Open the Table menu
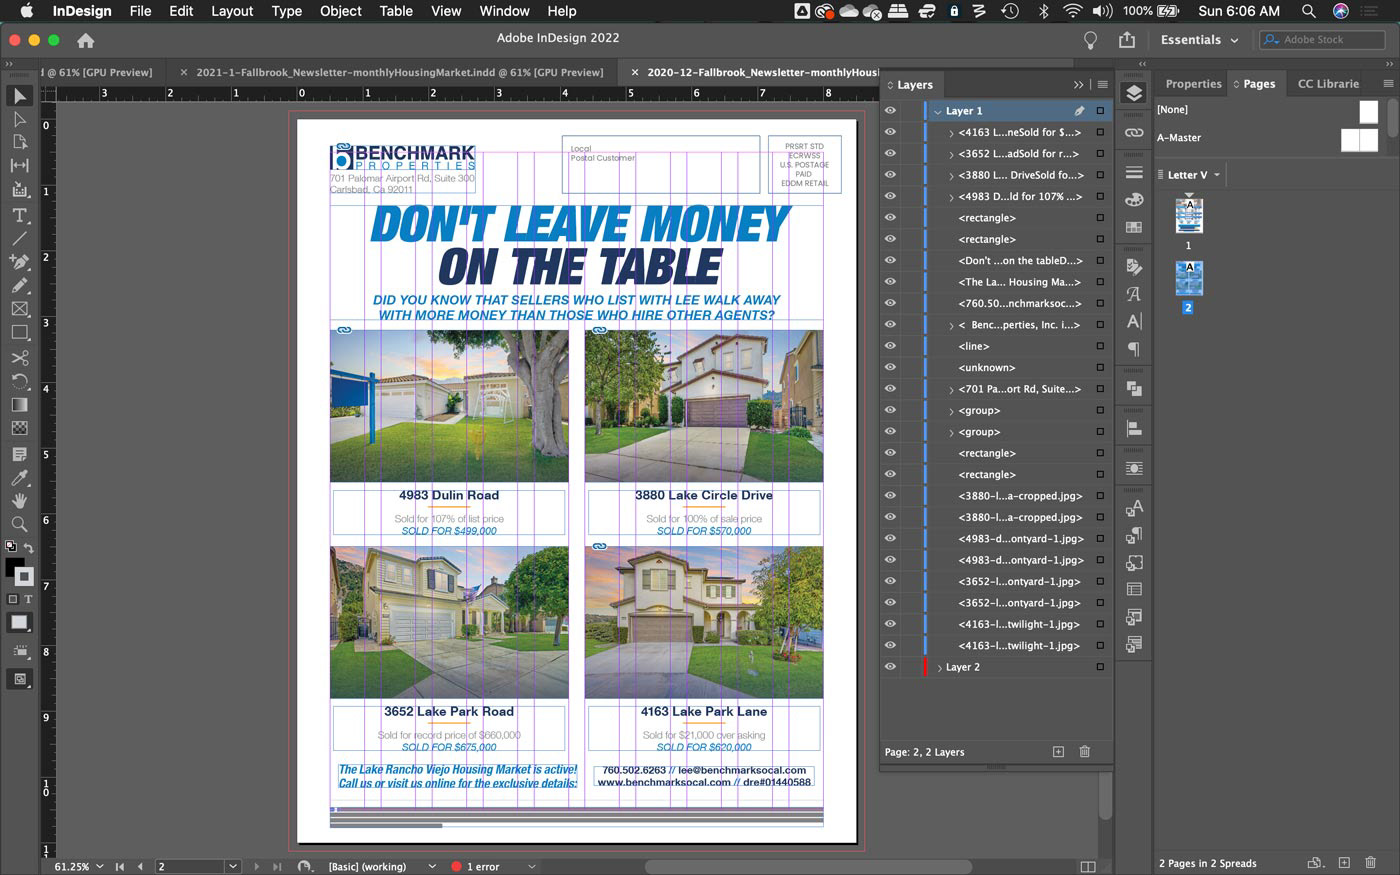This screenshot has width=1400, height=875. (396, 11)
